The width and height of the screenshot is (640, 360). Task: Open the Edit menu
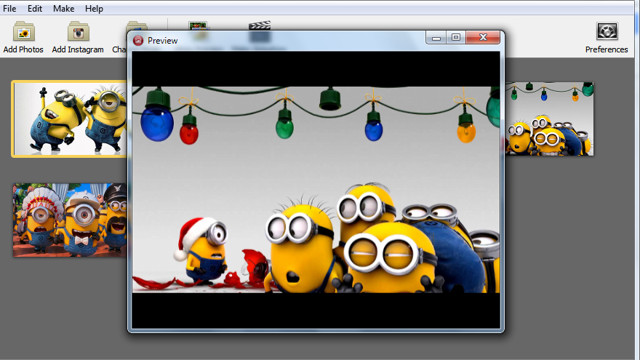click(35, 8)
